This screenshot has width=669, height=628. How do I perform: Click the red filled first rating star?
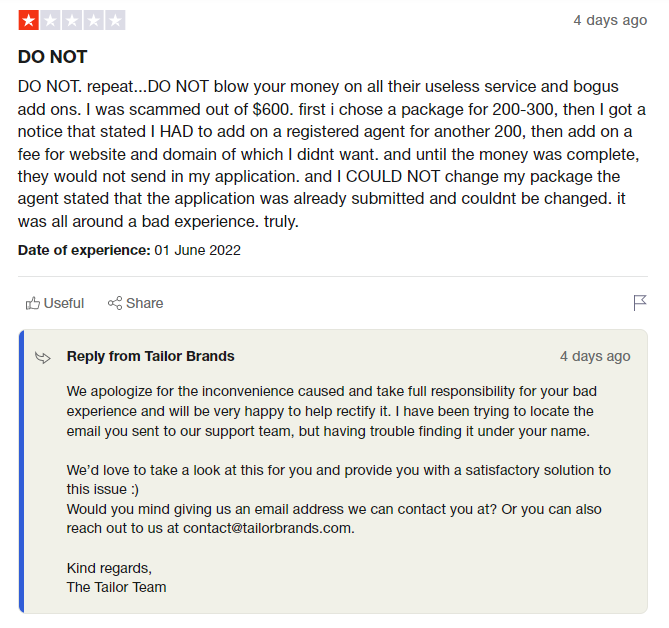(28, 20)
